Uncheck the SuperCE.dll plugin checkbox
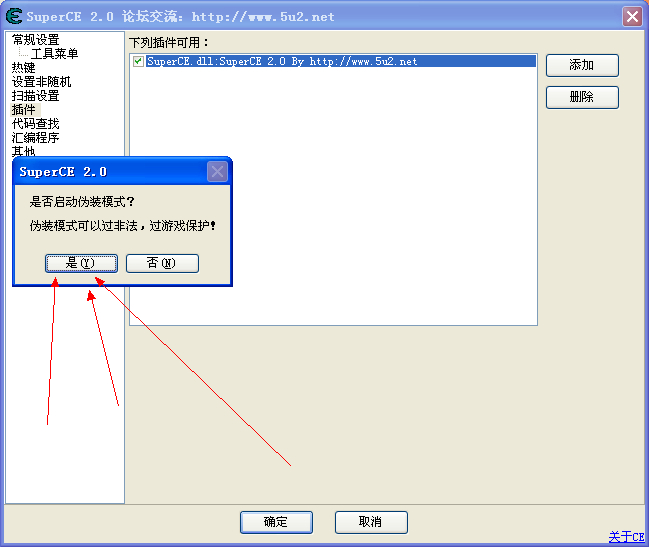This screenshot has height=547, width=649. click(138, 61)
